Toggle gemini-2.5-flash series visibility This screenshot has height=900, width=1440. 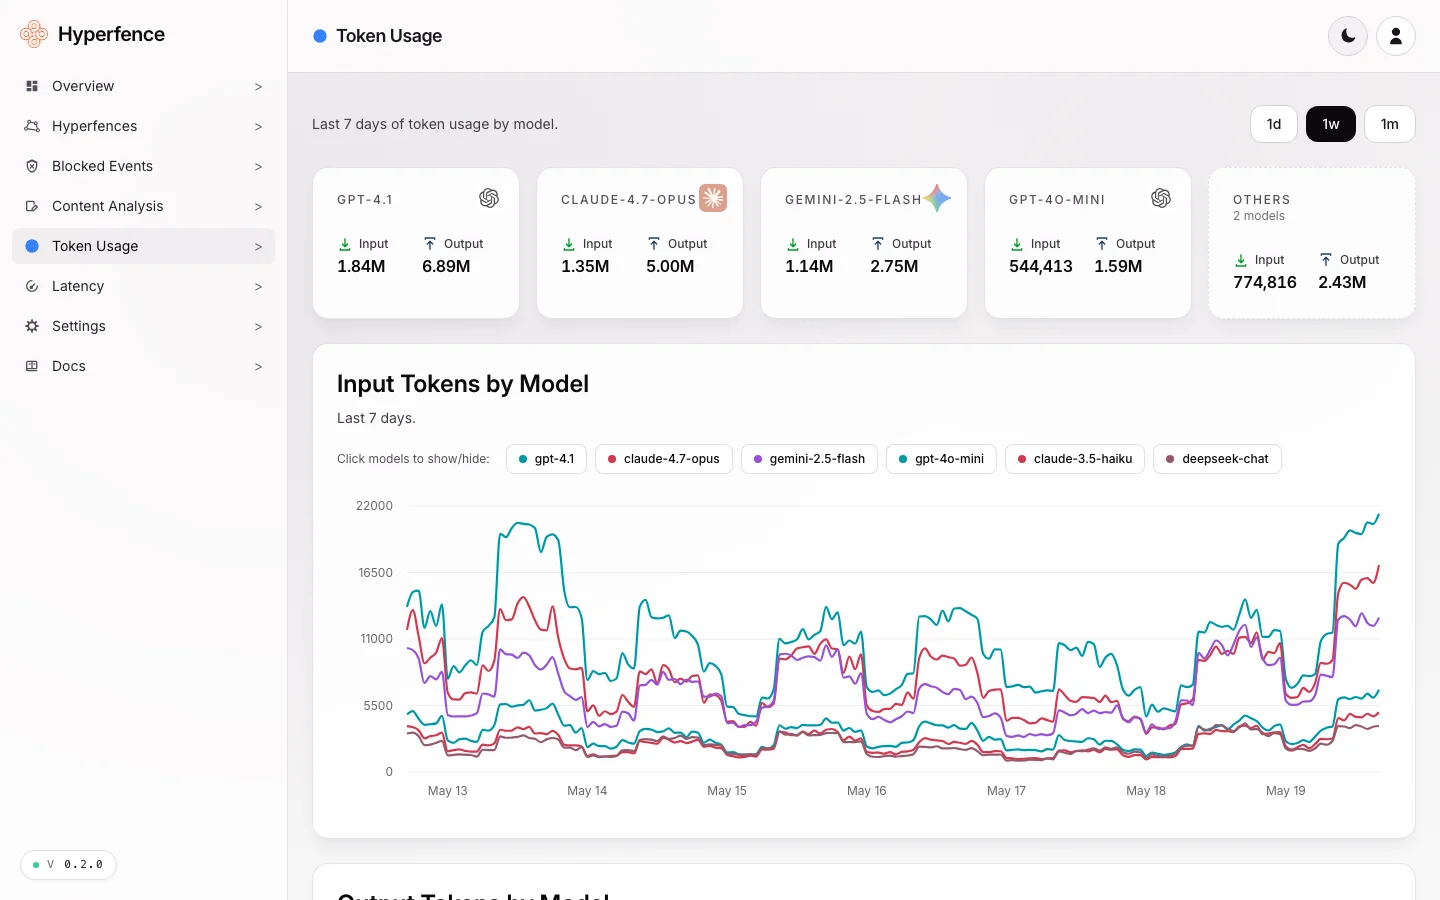(x=809, y=459)
